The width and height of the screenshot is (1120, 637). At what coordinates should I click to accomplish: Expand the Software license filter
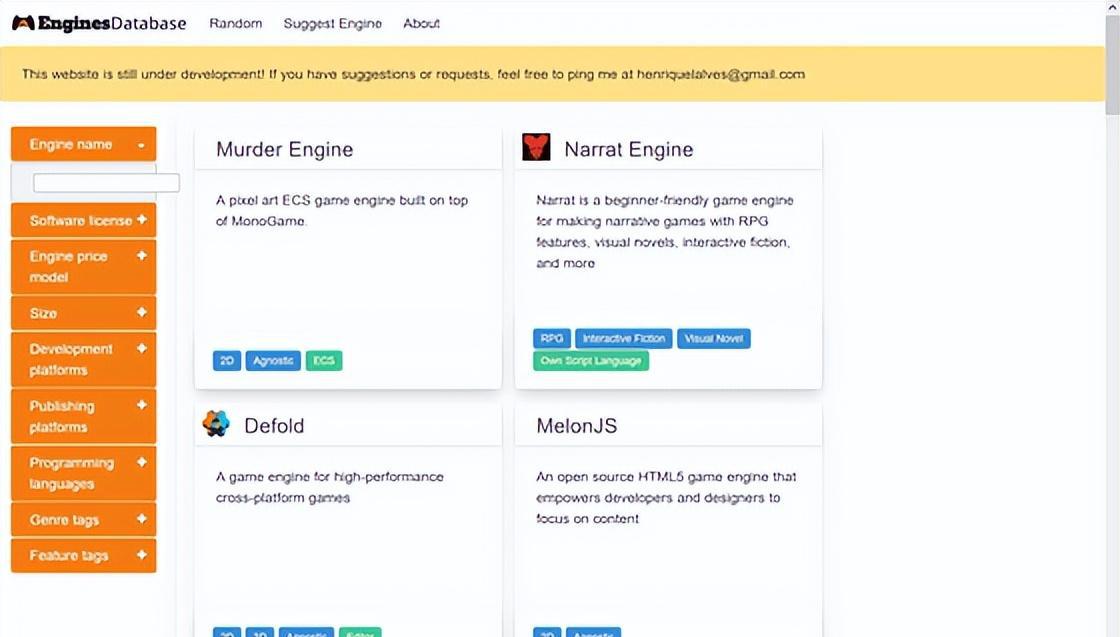(x=84, y=221)
